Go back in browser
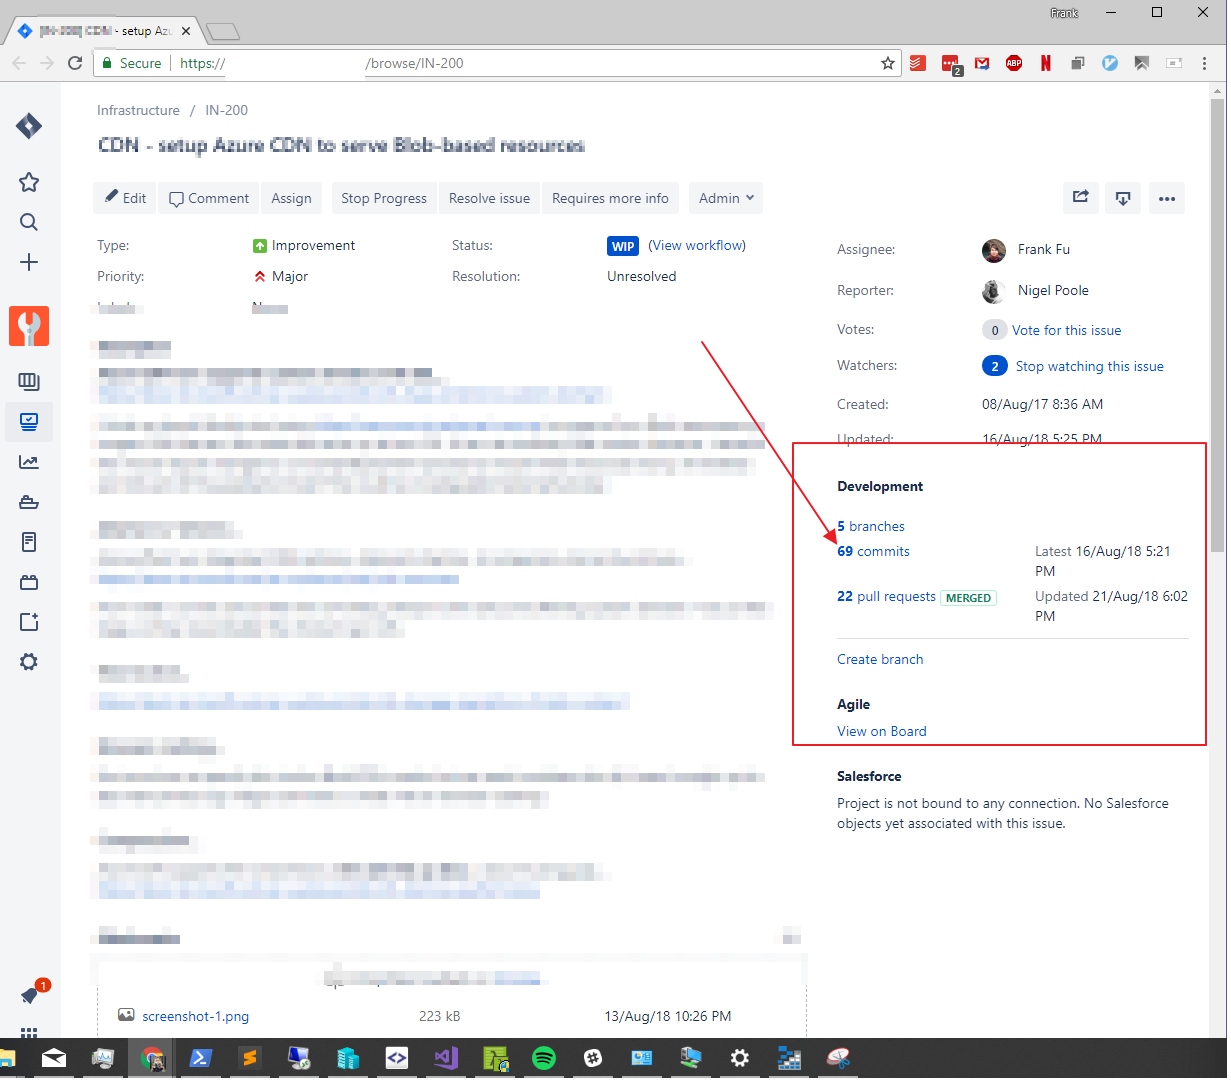The width and height of the screenshot is (1231, 1081). 19,63
